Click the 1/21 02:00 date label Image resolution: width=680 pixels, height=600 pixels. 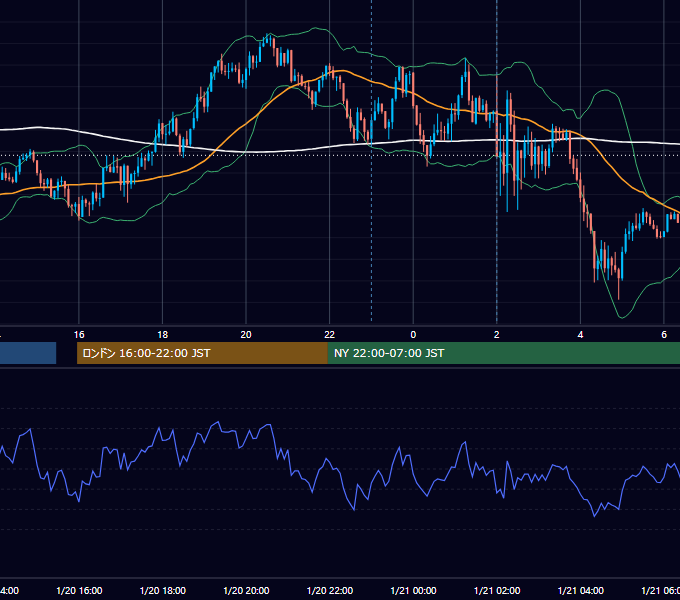497,590
